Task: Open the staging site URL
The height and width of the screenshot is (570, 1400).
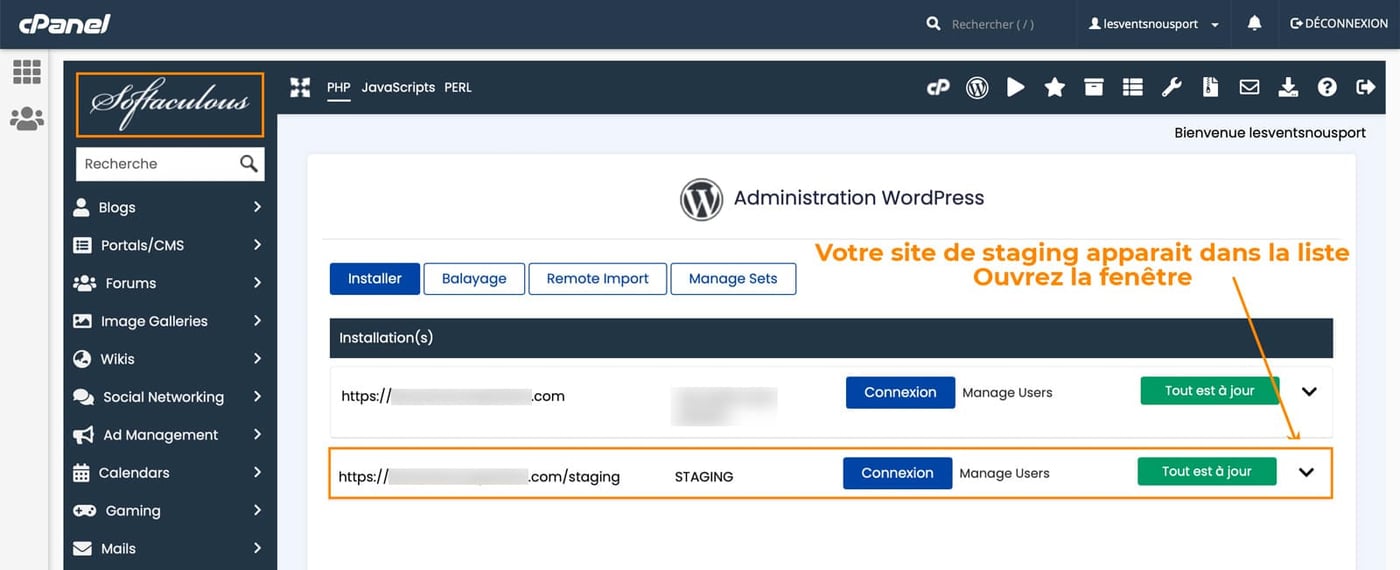Action: pyautogui.click(x=479, y=477)
